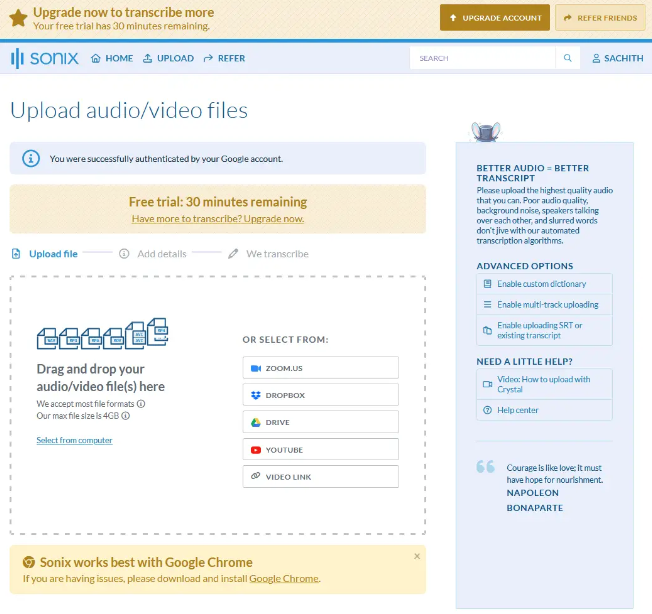The image size is (652, 614).
Task: Enable custom dictionary option
Action: pos(544,284)
